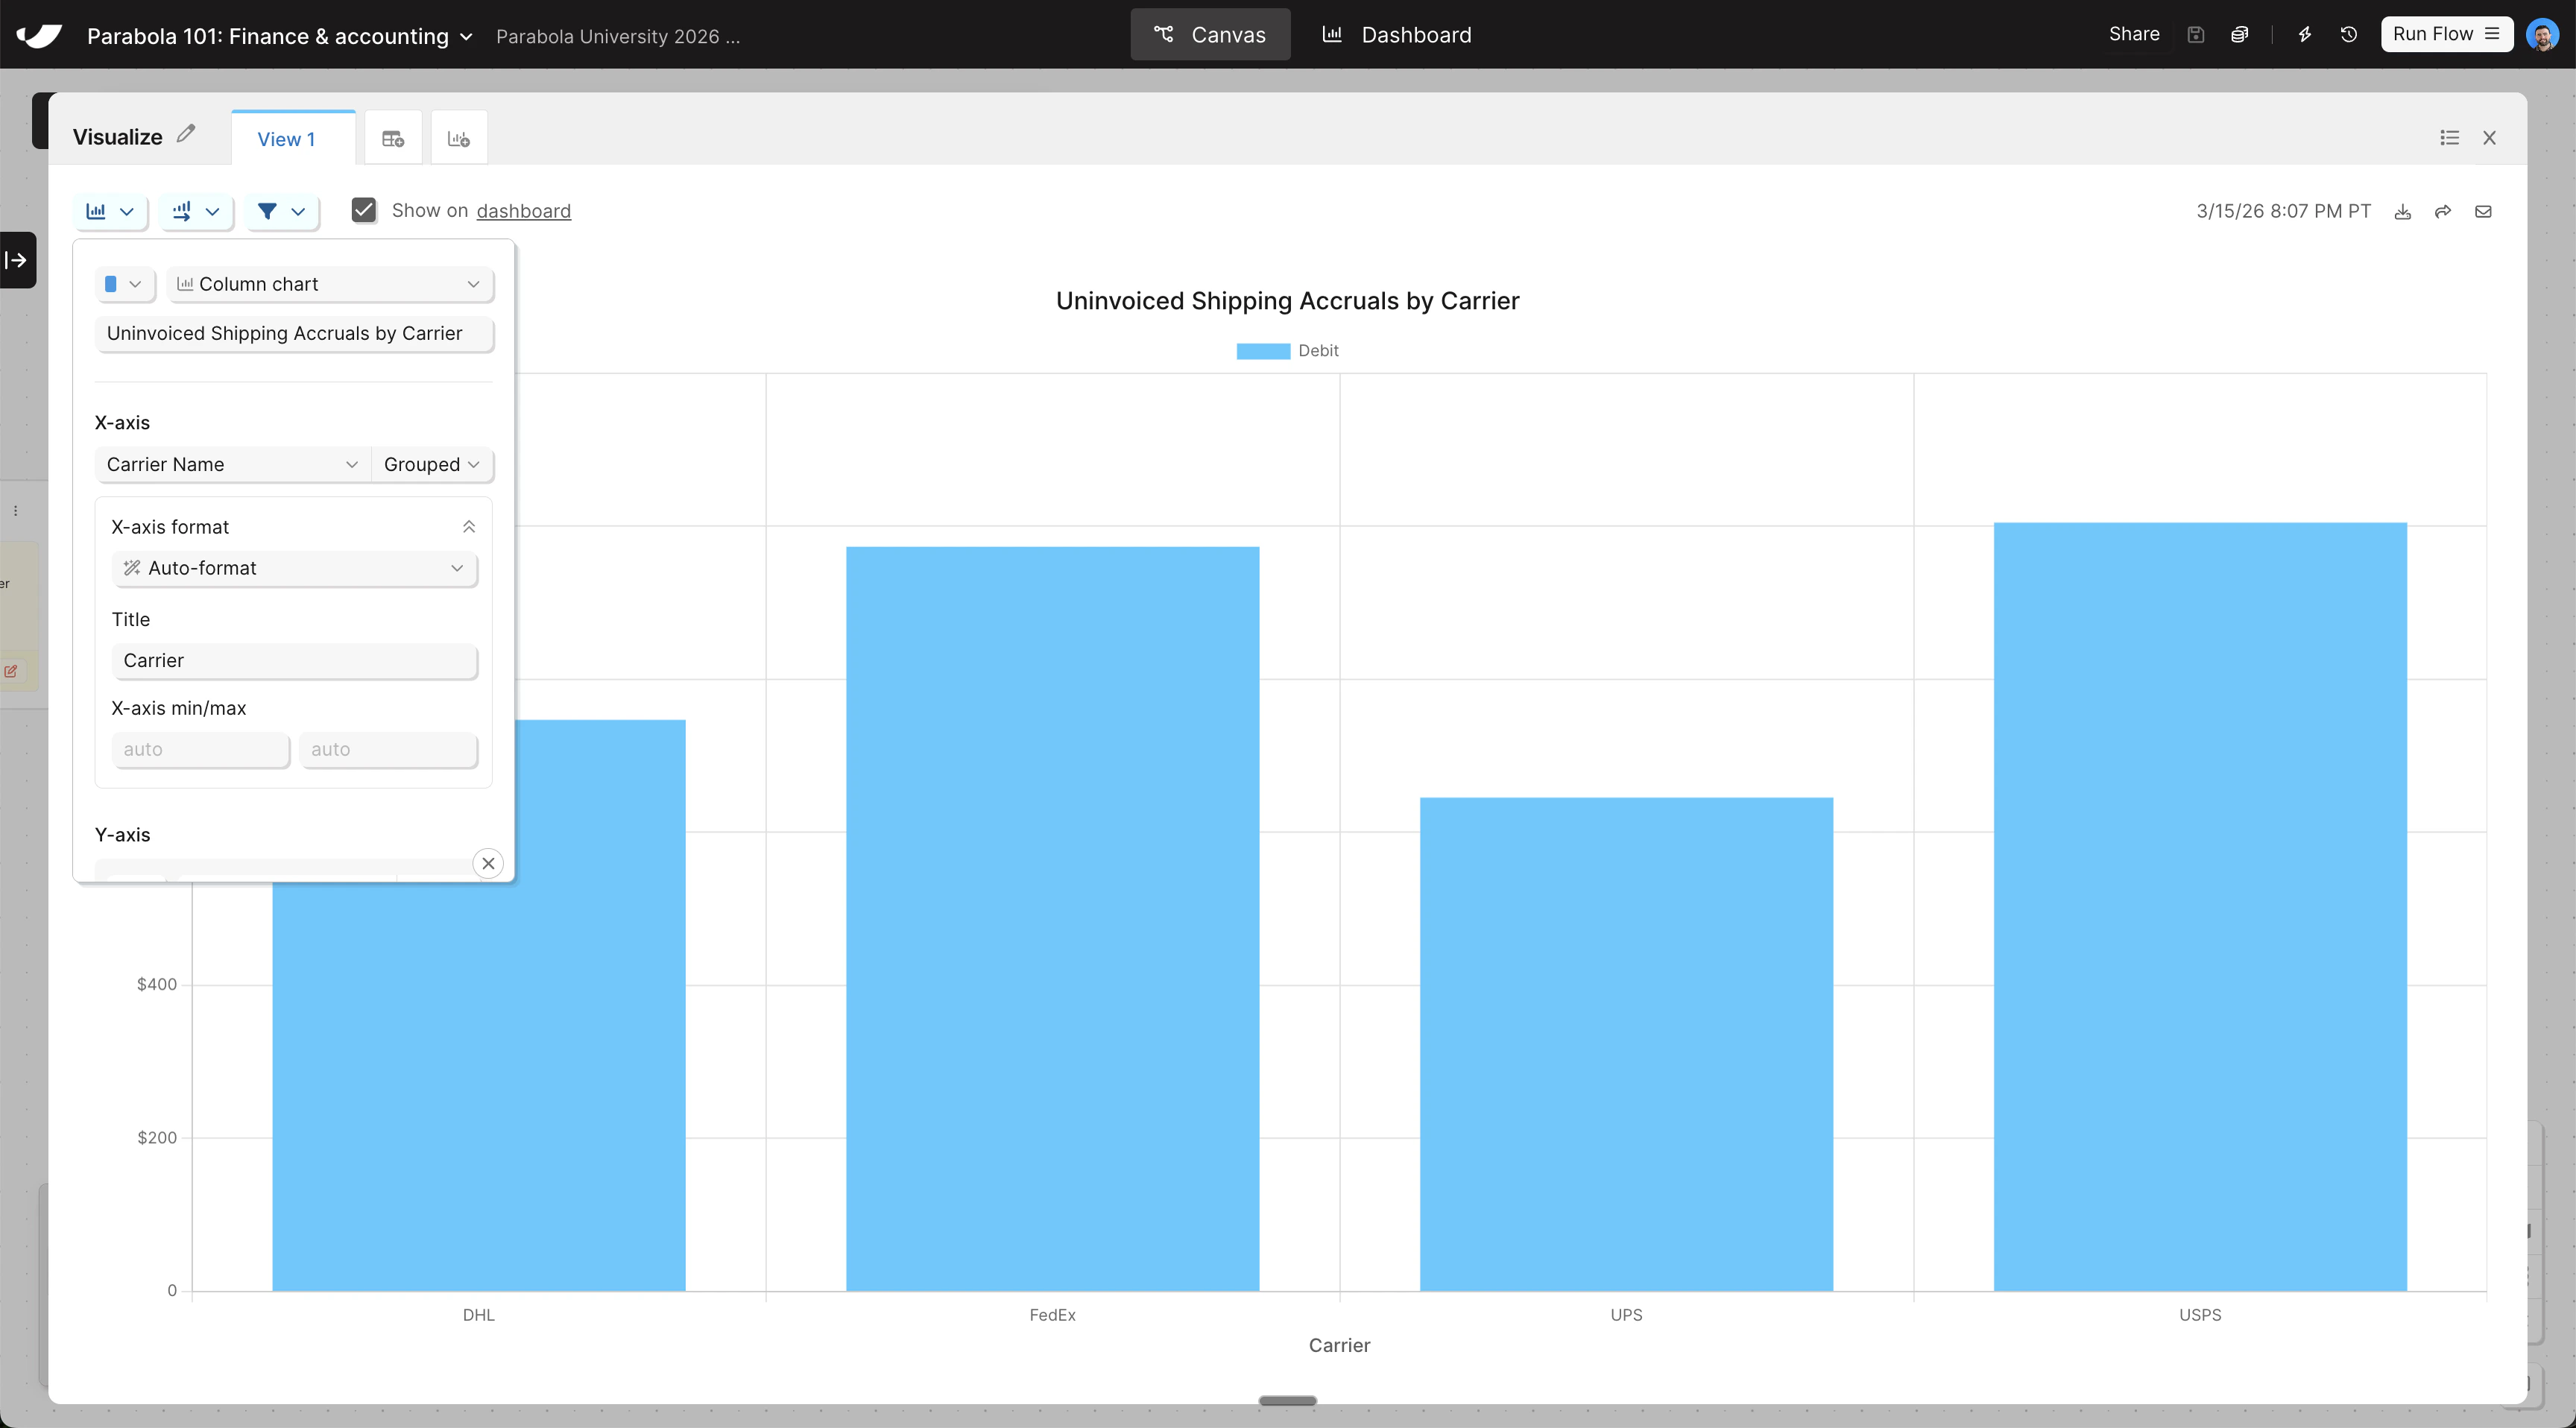Image resolution: width=2576 pixels, height=1428 pixels.
Task: Edit the X-axis Title field
Action: [294, 661]
